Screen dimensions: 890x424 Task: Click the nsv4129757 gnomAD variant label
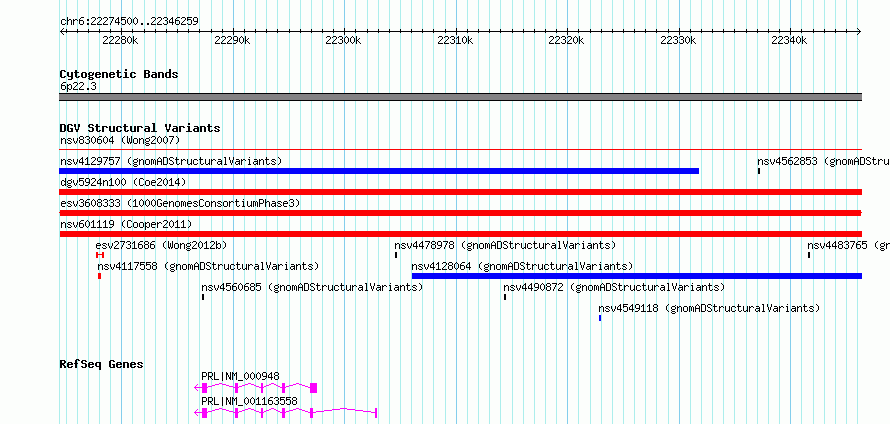point(171,161)
